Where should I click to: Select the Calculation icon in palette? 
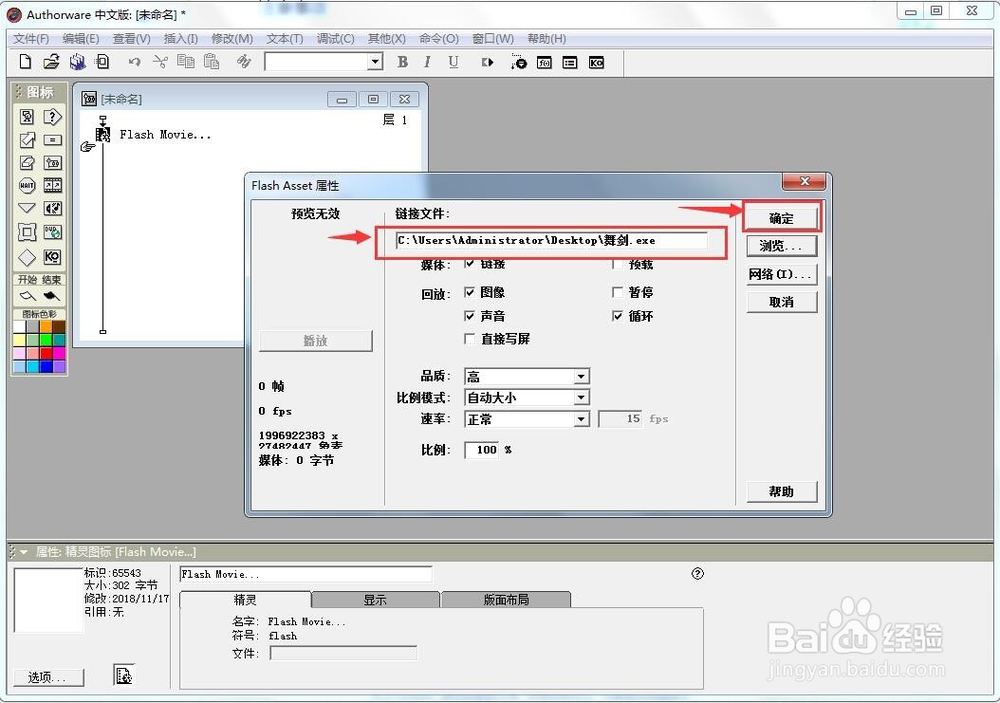tap(52, 140)
